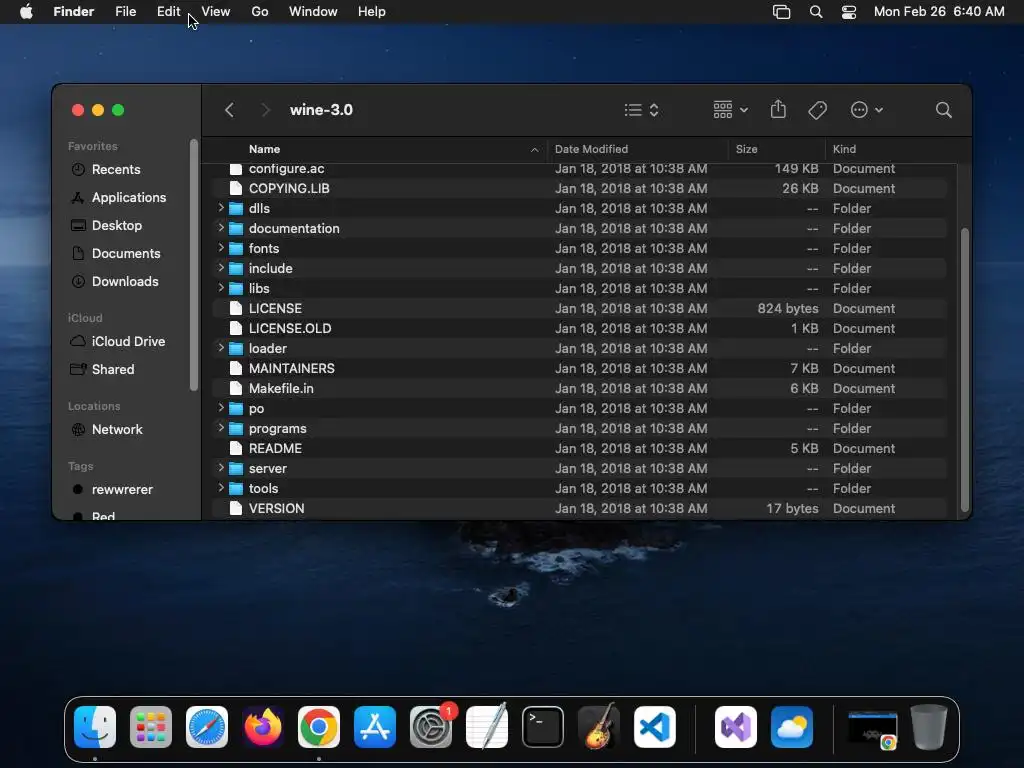The image size is (1024, 768).
Task: Click the file list vertical scrollbar
Action: 965,369
